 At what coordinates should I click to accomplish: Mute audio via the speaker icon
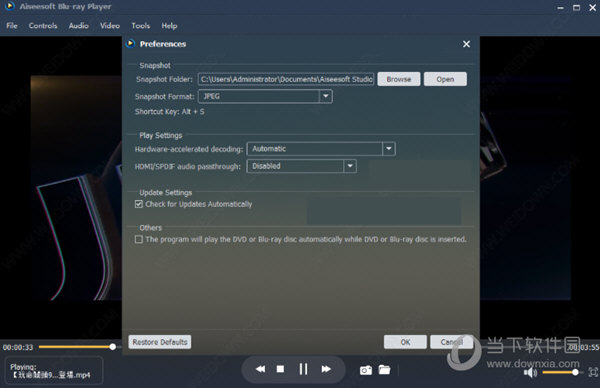530,372
